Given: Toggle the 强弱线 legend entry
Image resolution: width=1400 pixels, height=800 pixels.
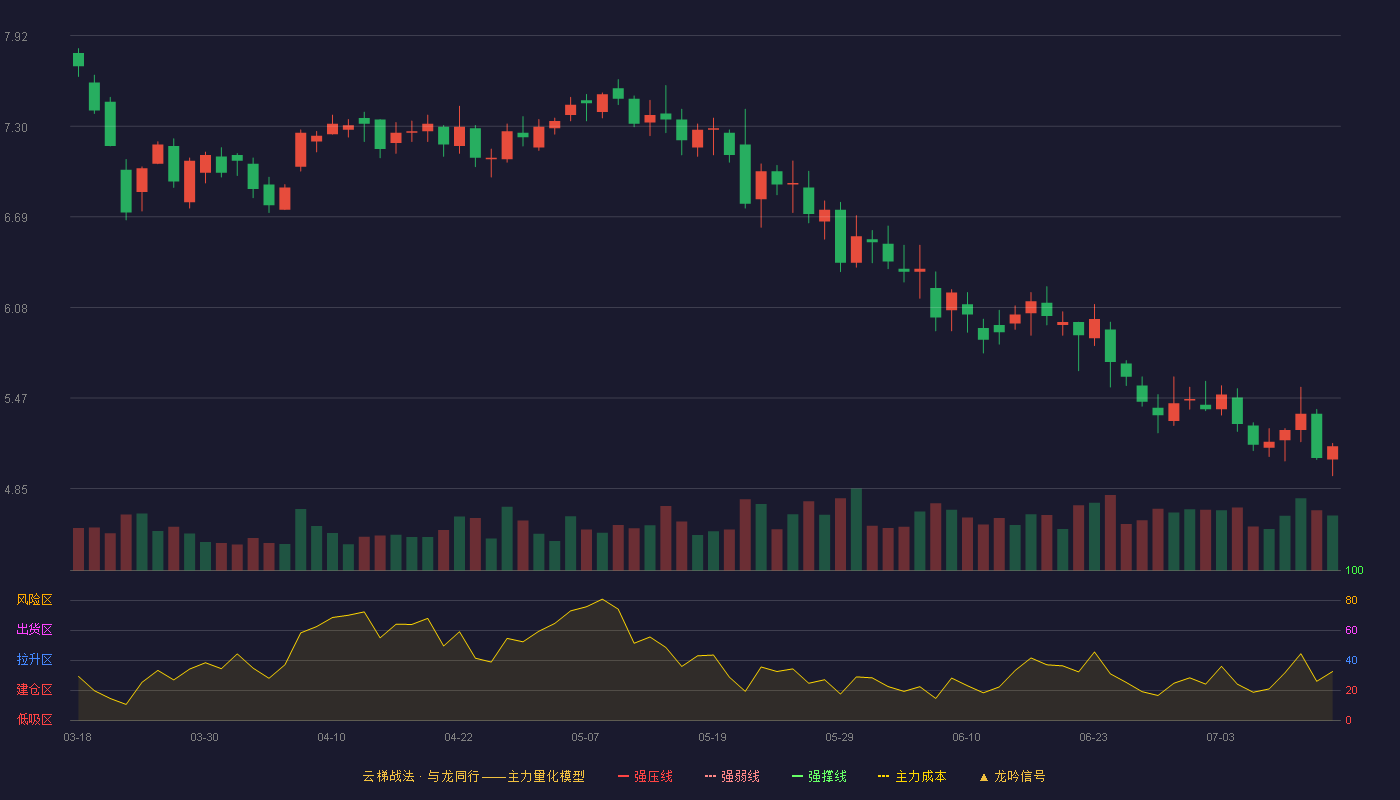Looking at the screenshot, I should (x=732, y=776).
